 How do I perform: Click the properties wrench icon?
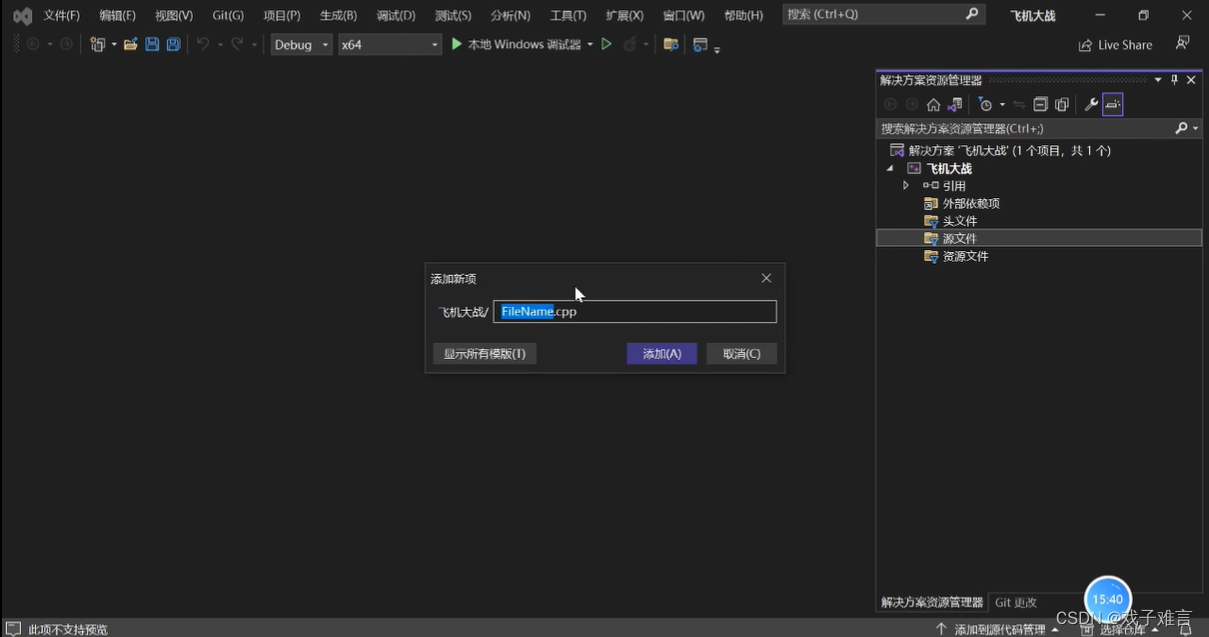pyautogui.click(x=1091, y=105)
